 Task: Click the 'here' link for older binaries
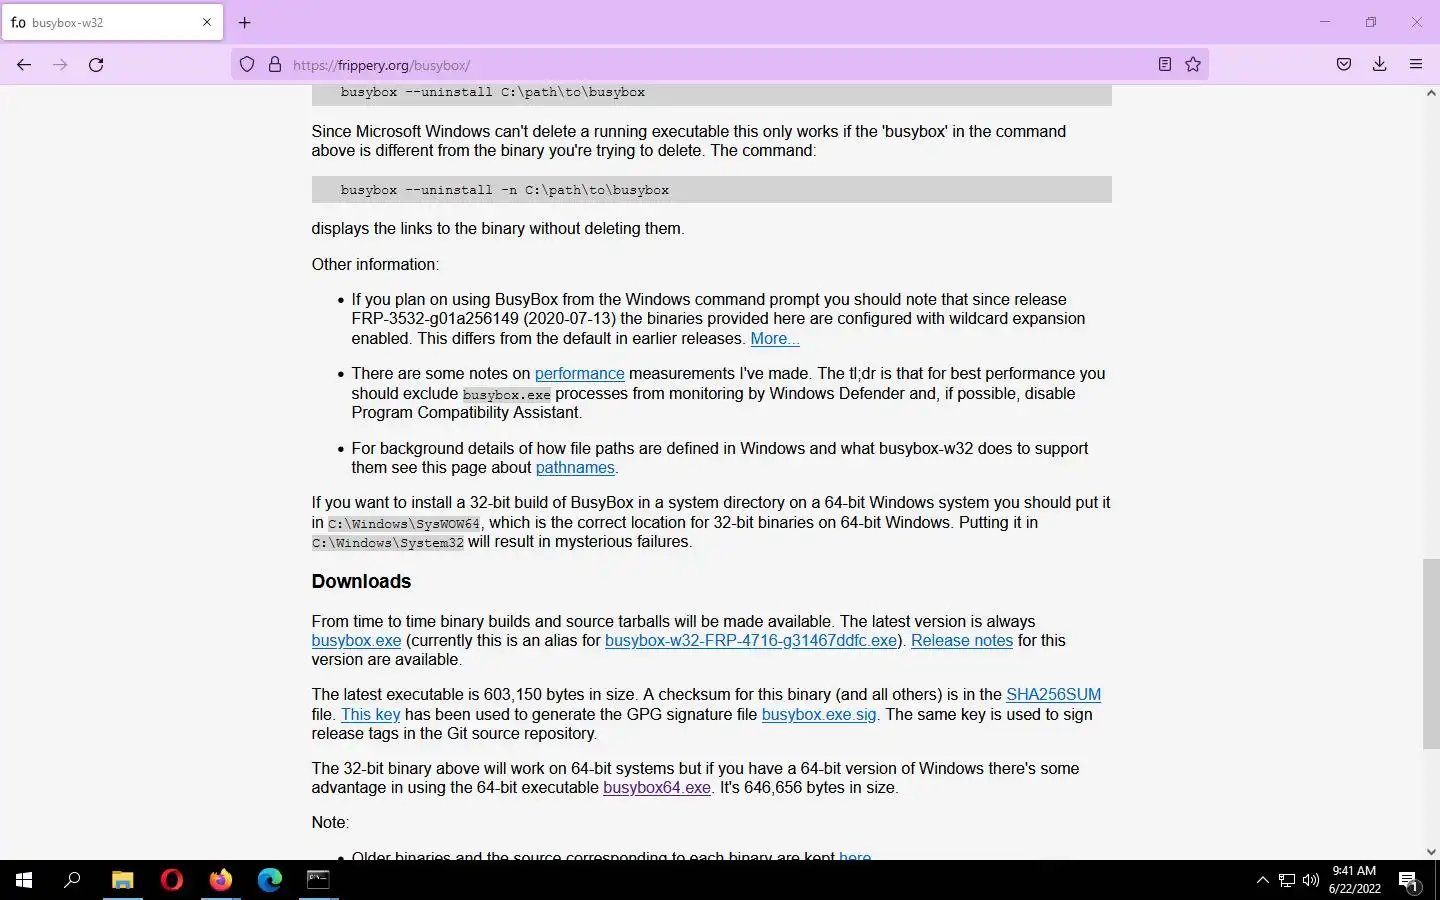tap(855, 855)
